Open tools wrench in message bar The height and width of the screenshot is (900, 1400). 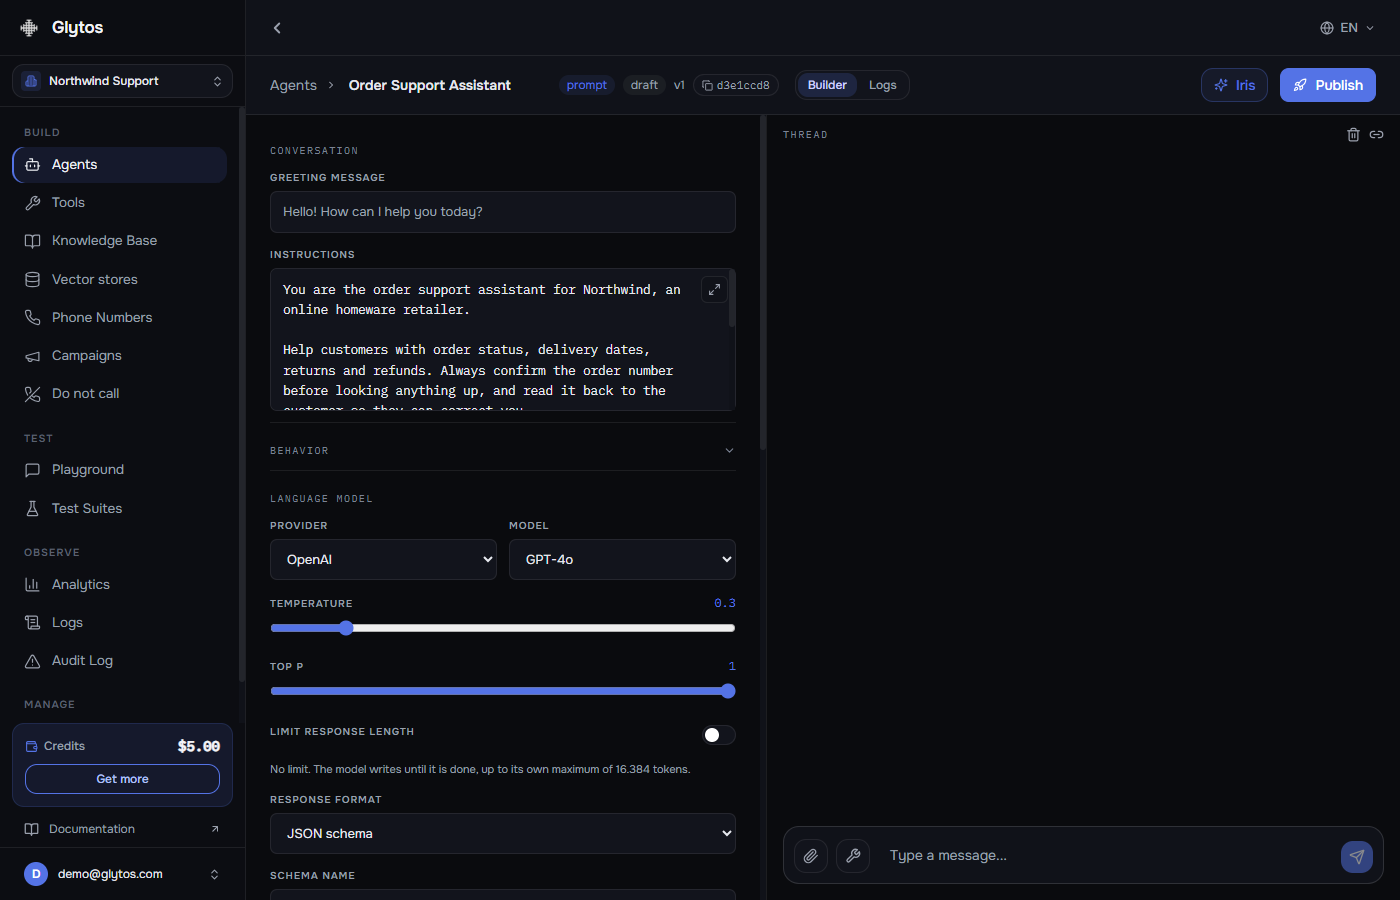pos(853,856)
